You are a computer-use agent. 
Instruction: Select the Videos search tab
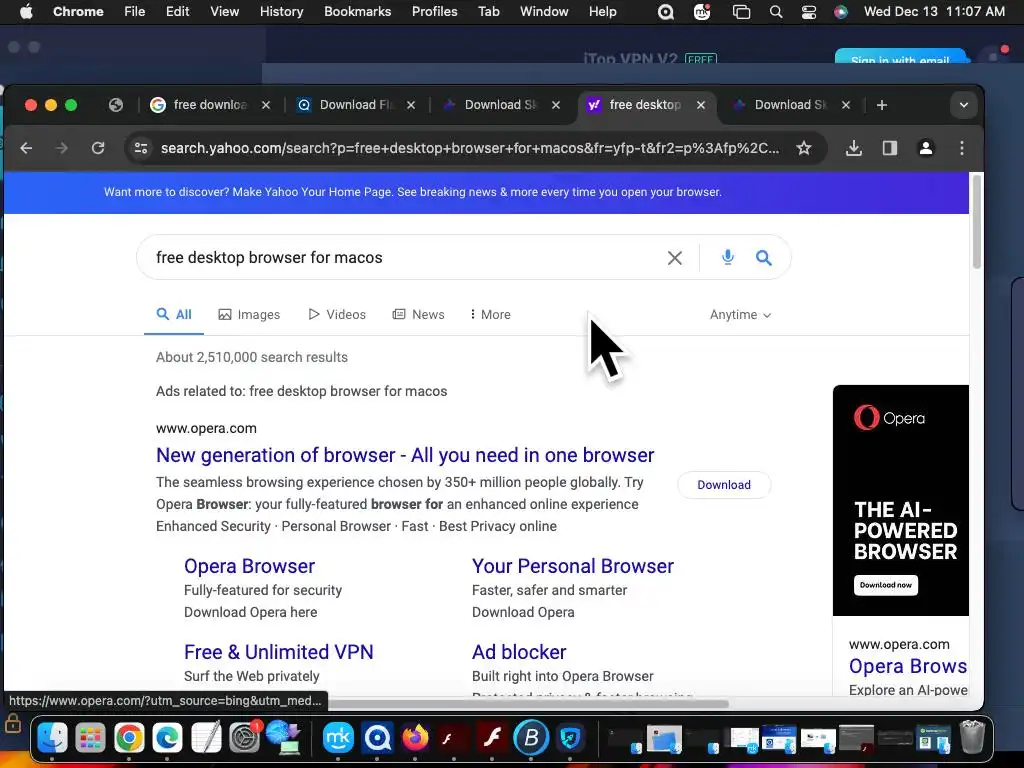pos(337,315)
